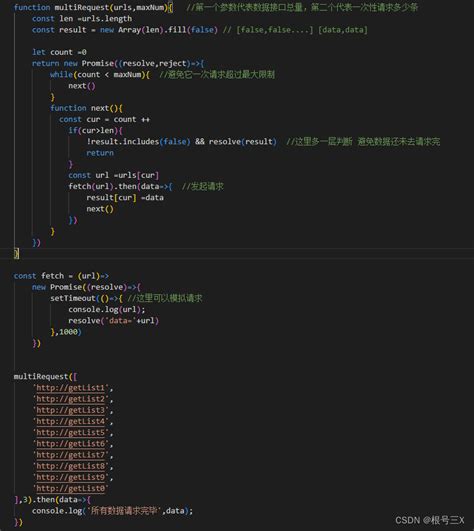Click the Chinese comment after 'function multiRequest'

[x=302, y=7]
